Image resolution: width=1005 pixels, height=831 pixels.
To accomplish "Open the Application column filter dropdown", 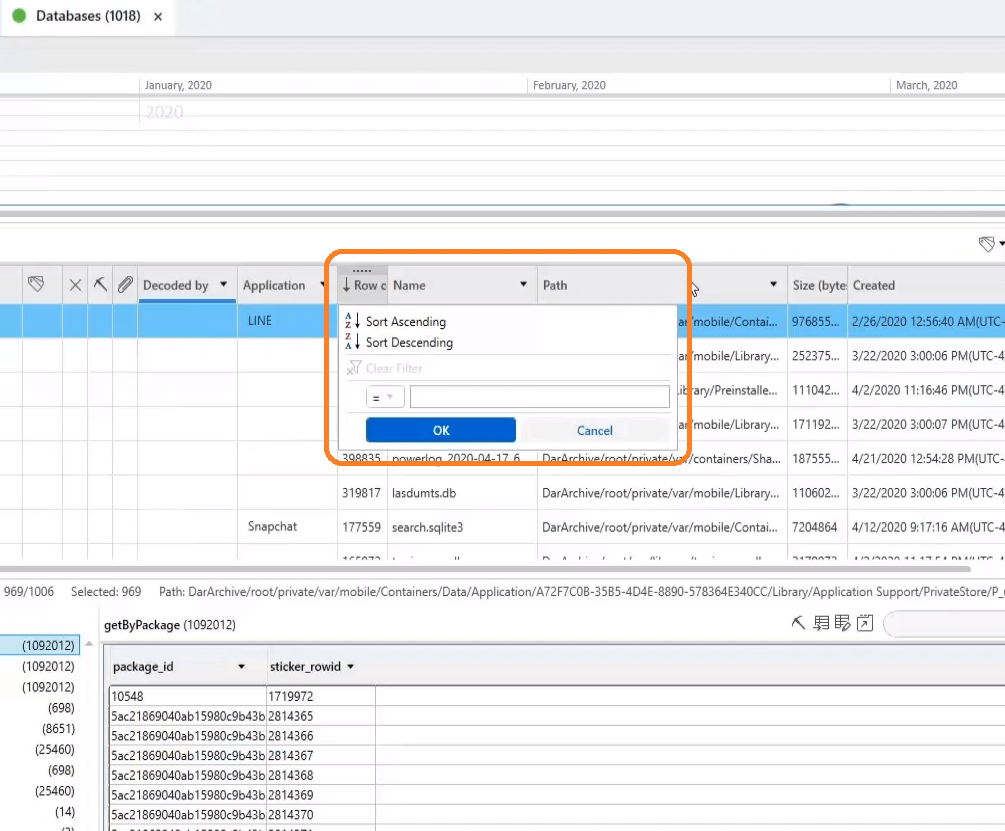I will (323, 284).
